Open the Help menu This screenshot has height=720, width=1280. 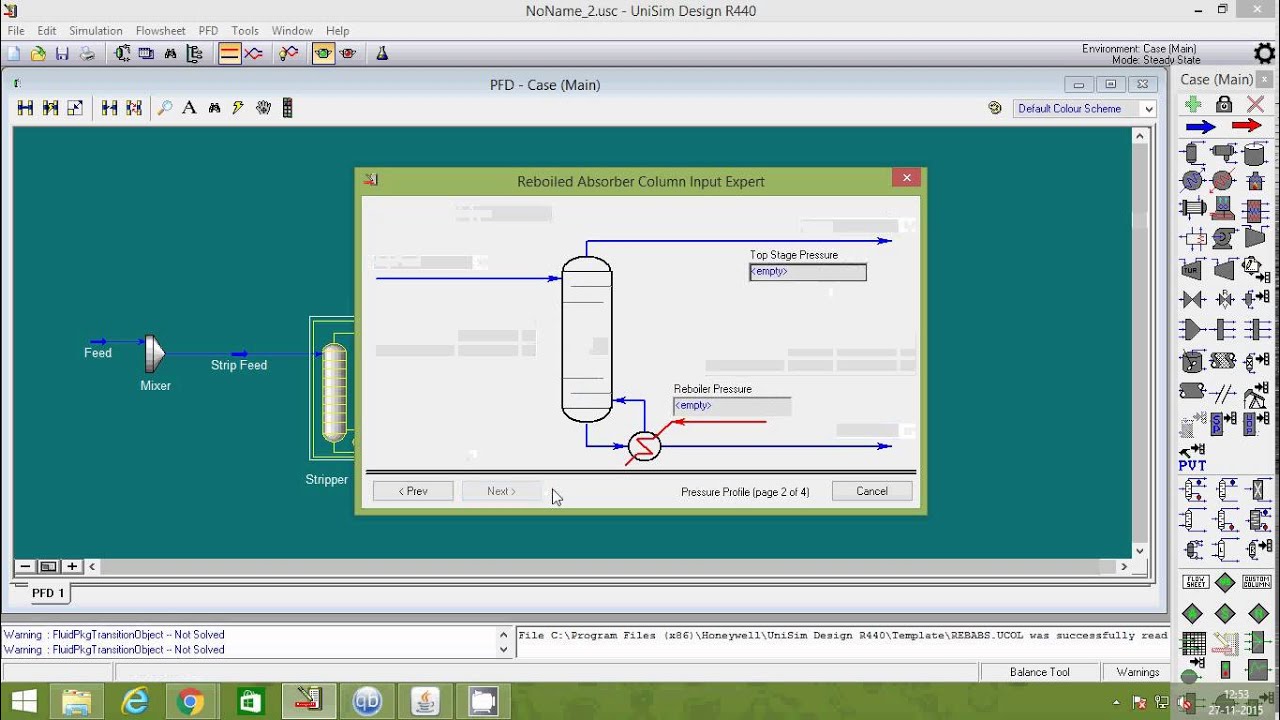click(x=338, y=31)
